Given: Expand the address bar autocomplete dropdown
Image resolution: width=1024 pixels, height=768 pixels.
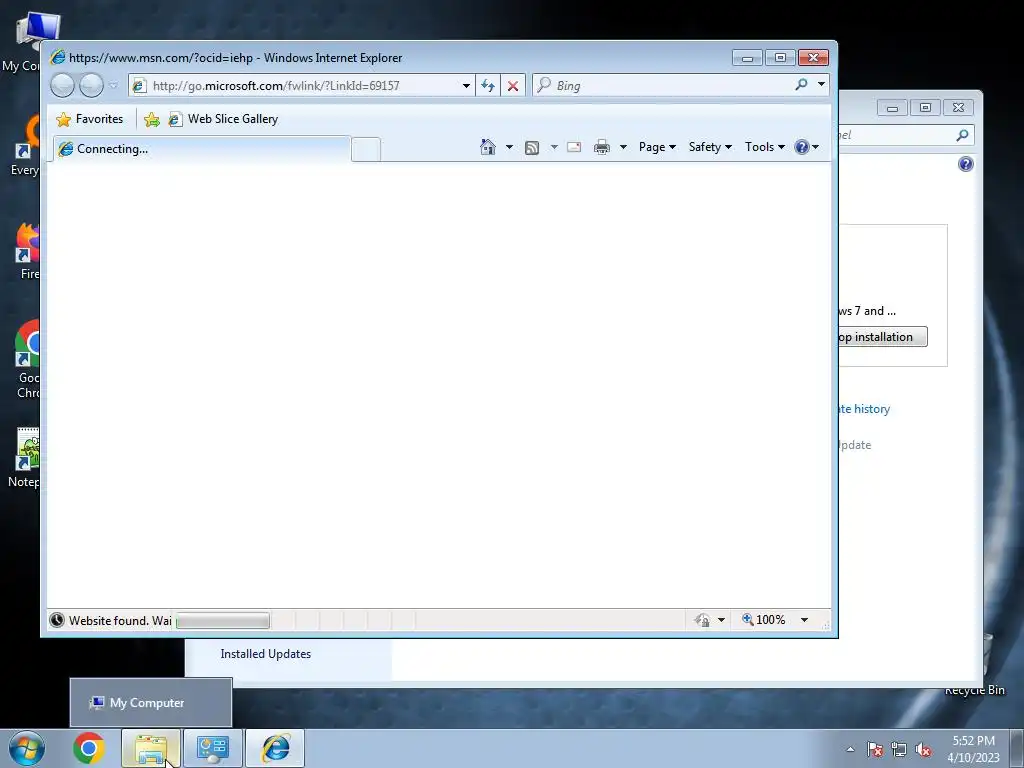Looking at the screenshot, I should (466, 86).
